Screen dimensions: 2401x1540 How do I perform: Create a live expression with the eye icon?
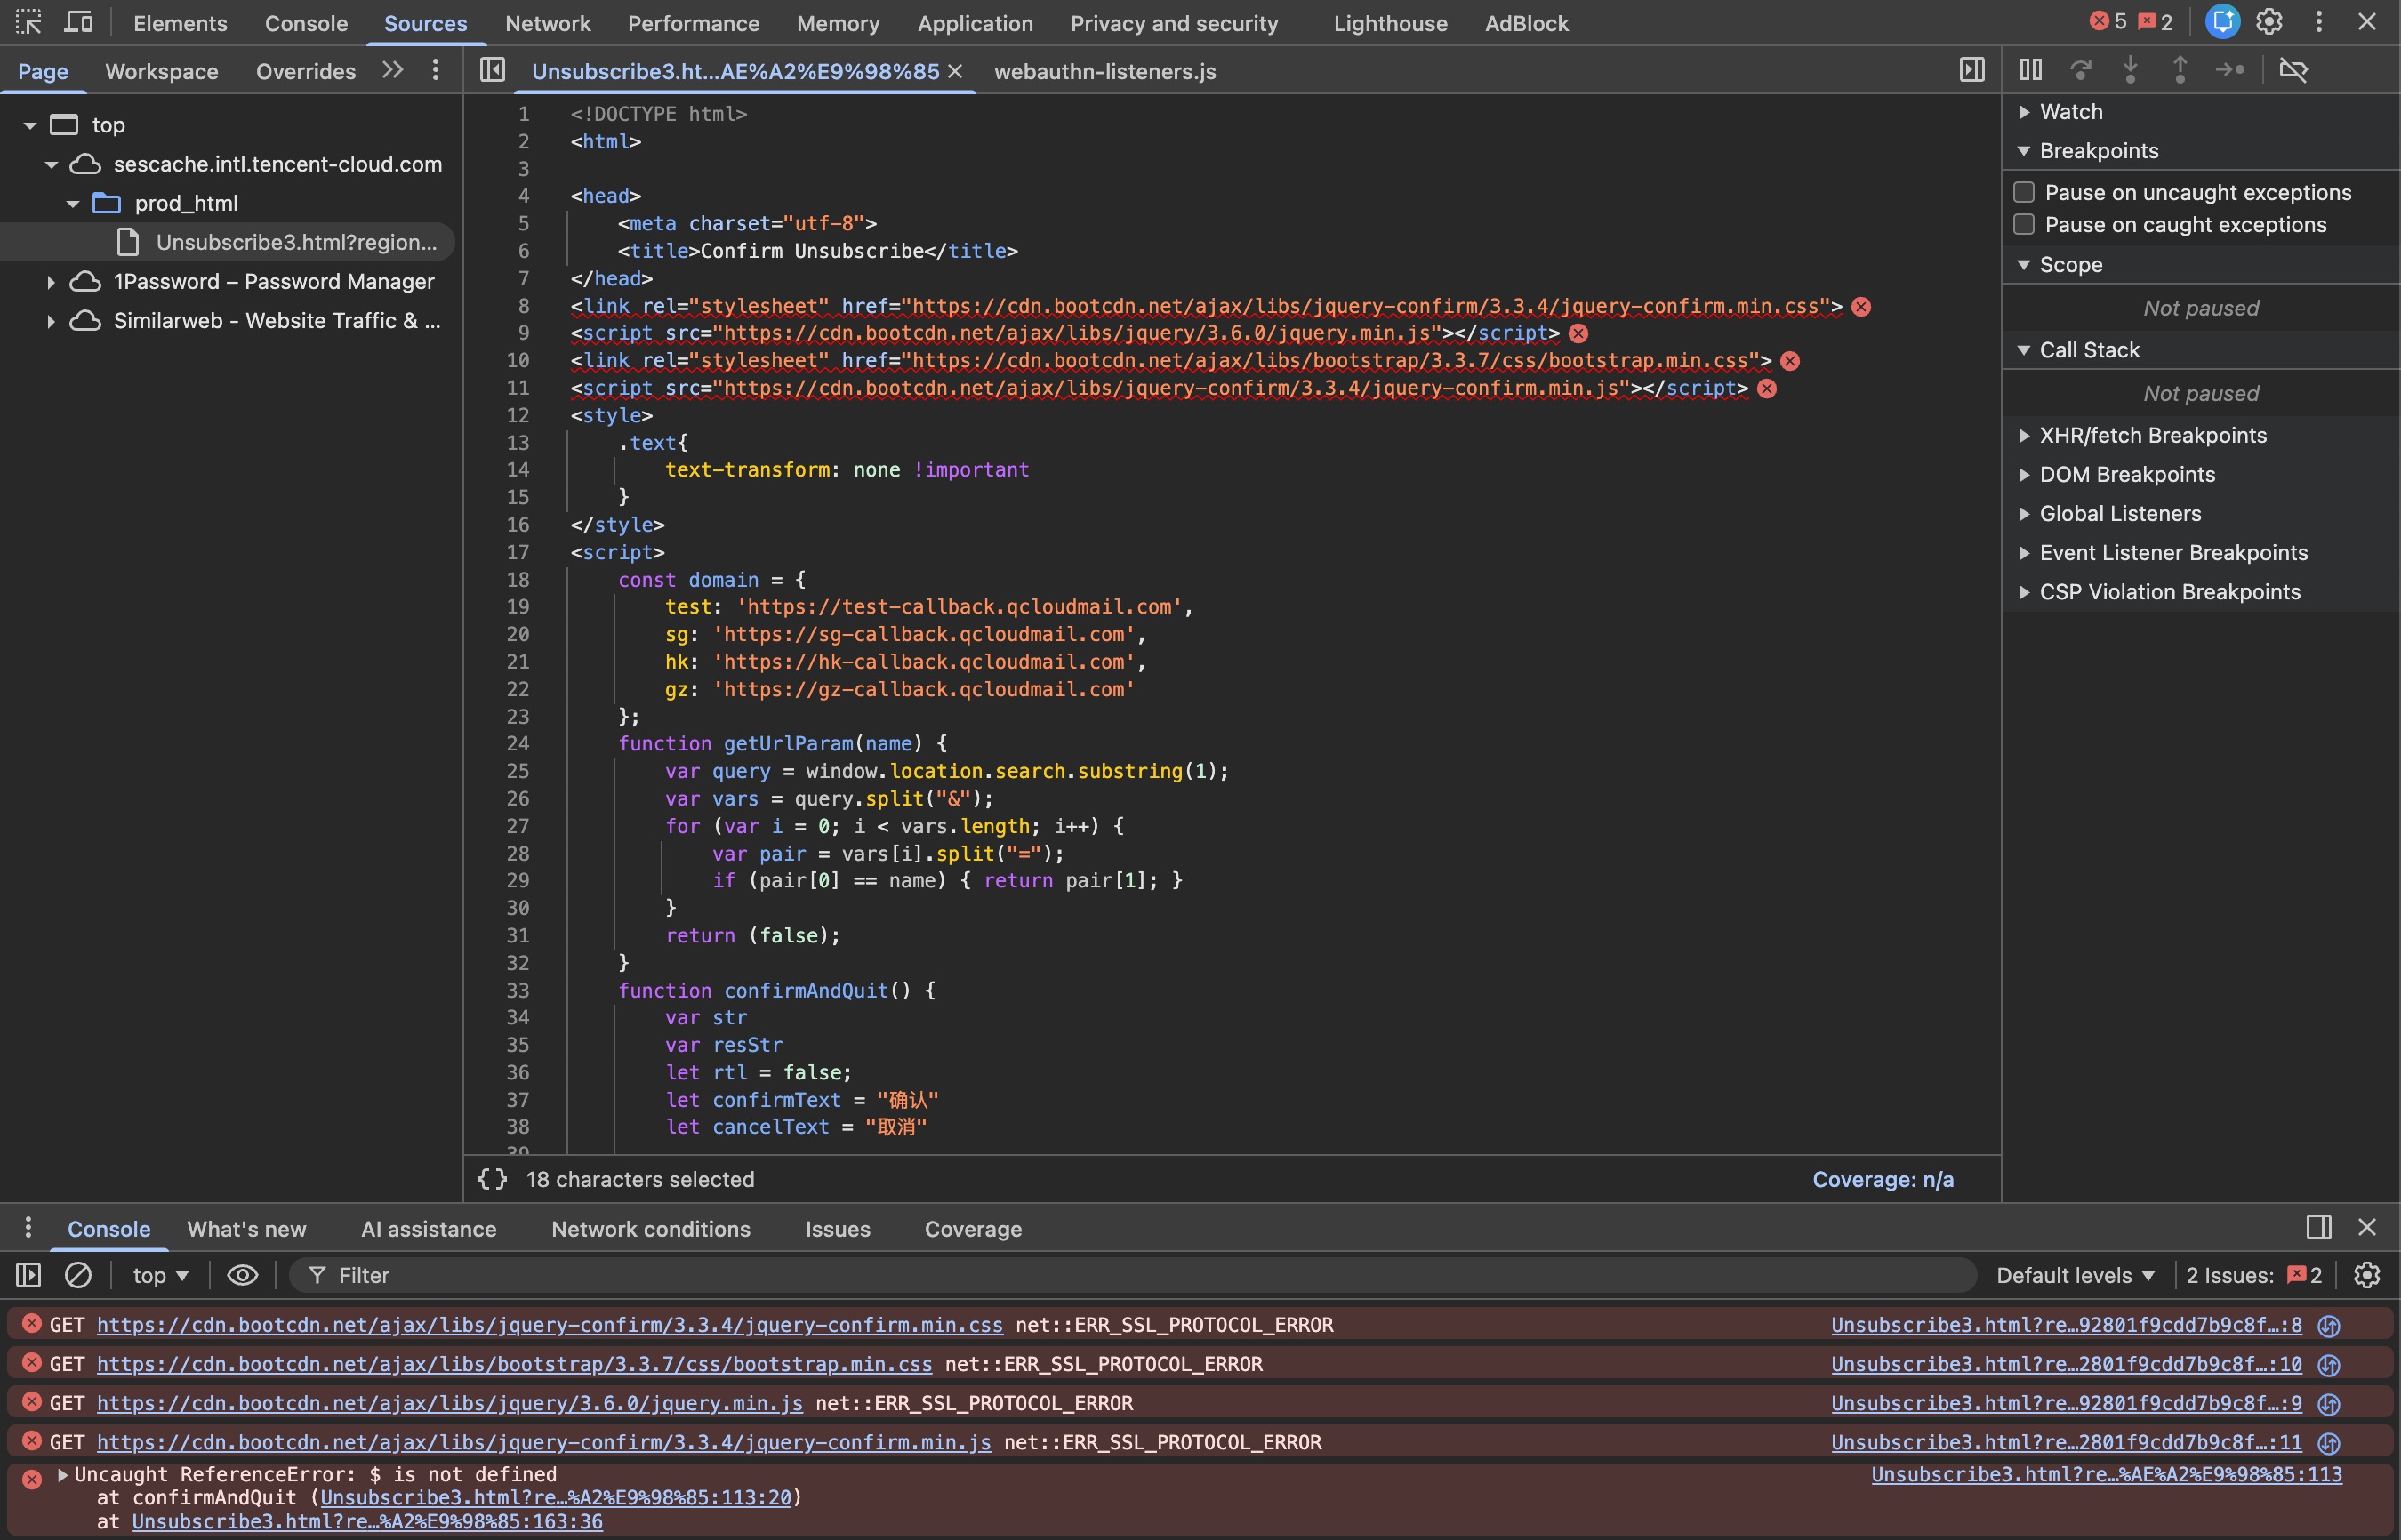242,1275
